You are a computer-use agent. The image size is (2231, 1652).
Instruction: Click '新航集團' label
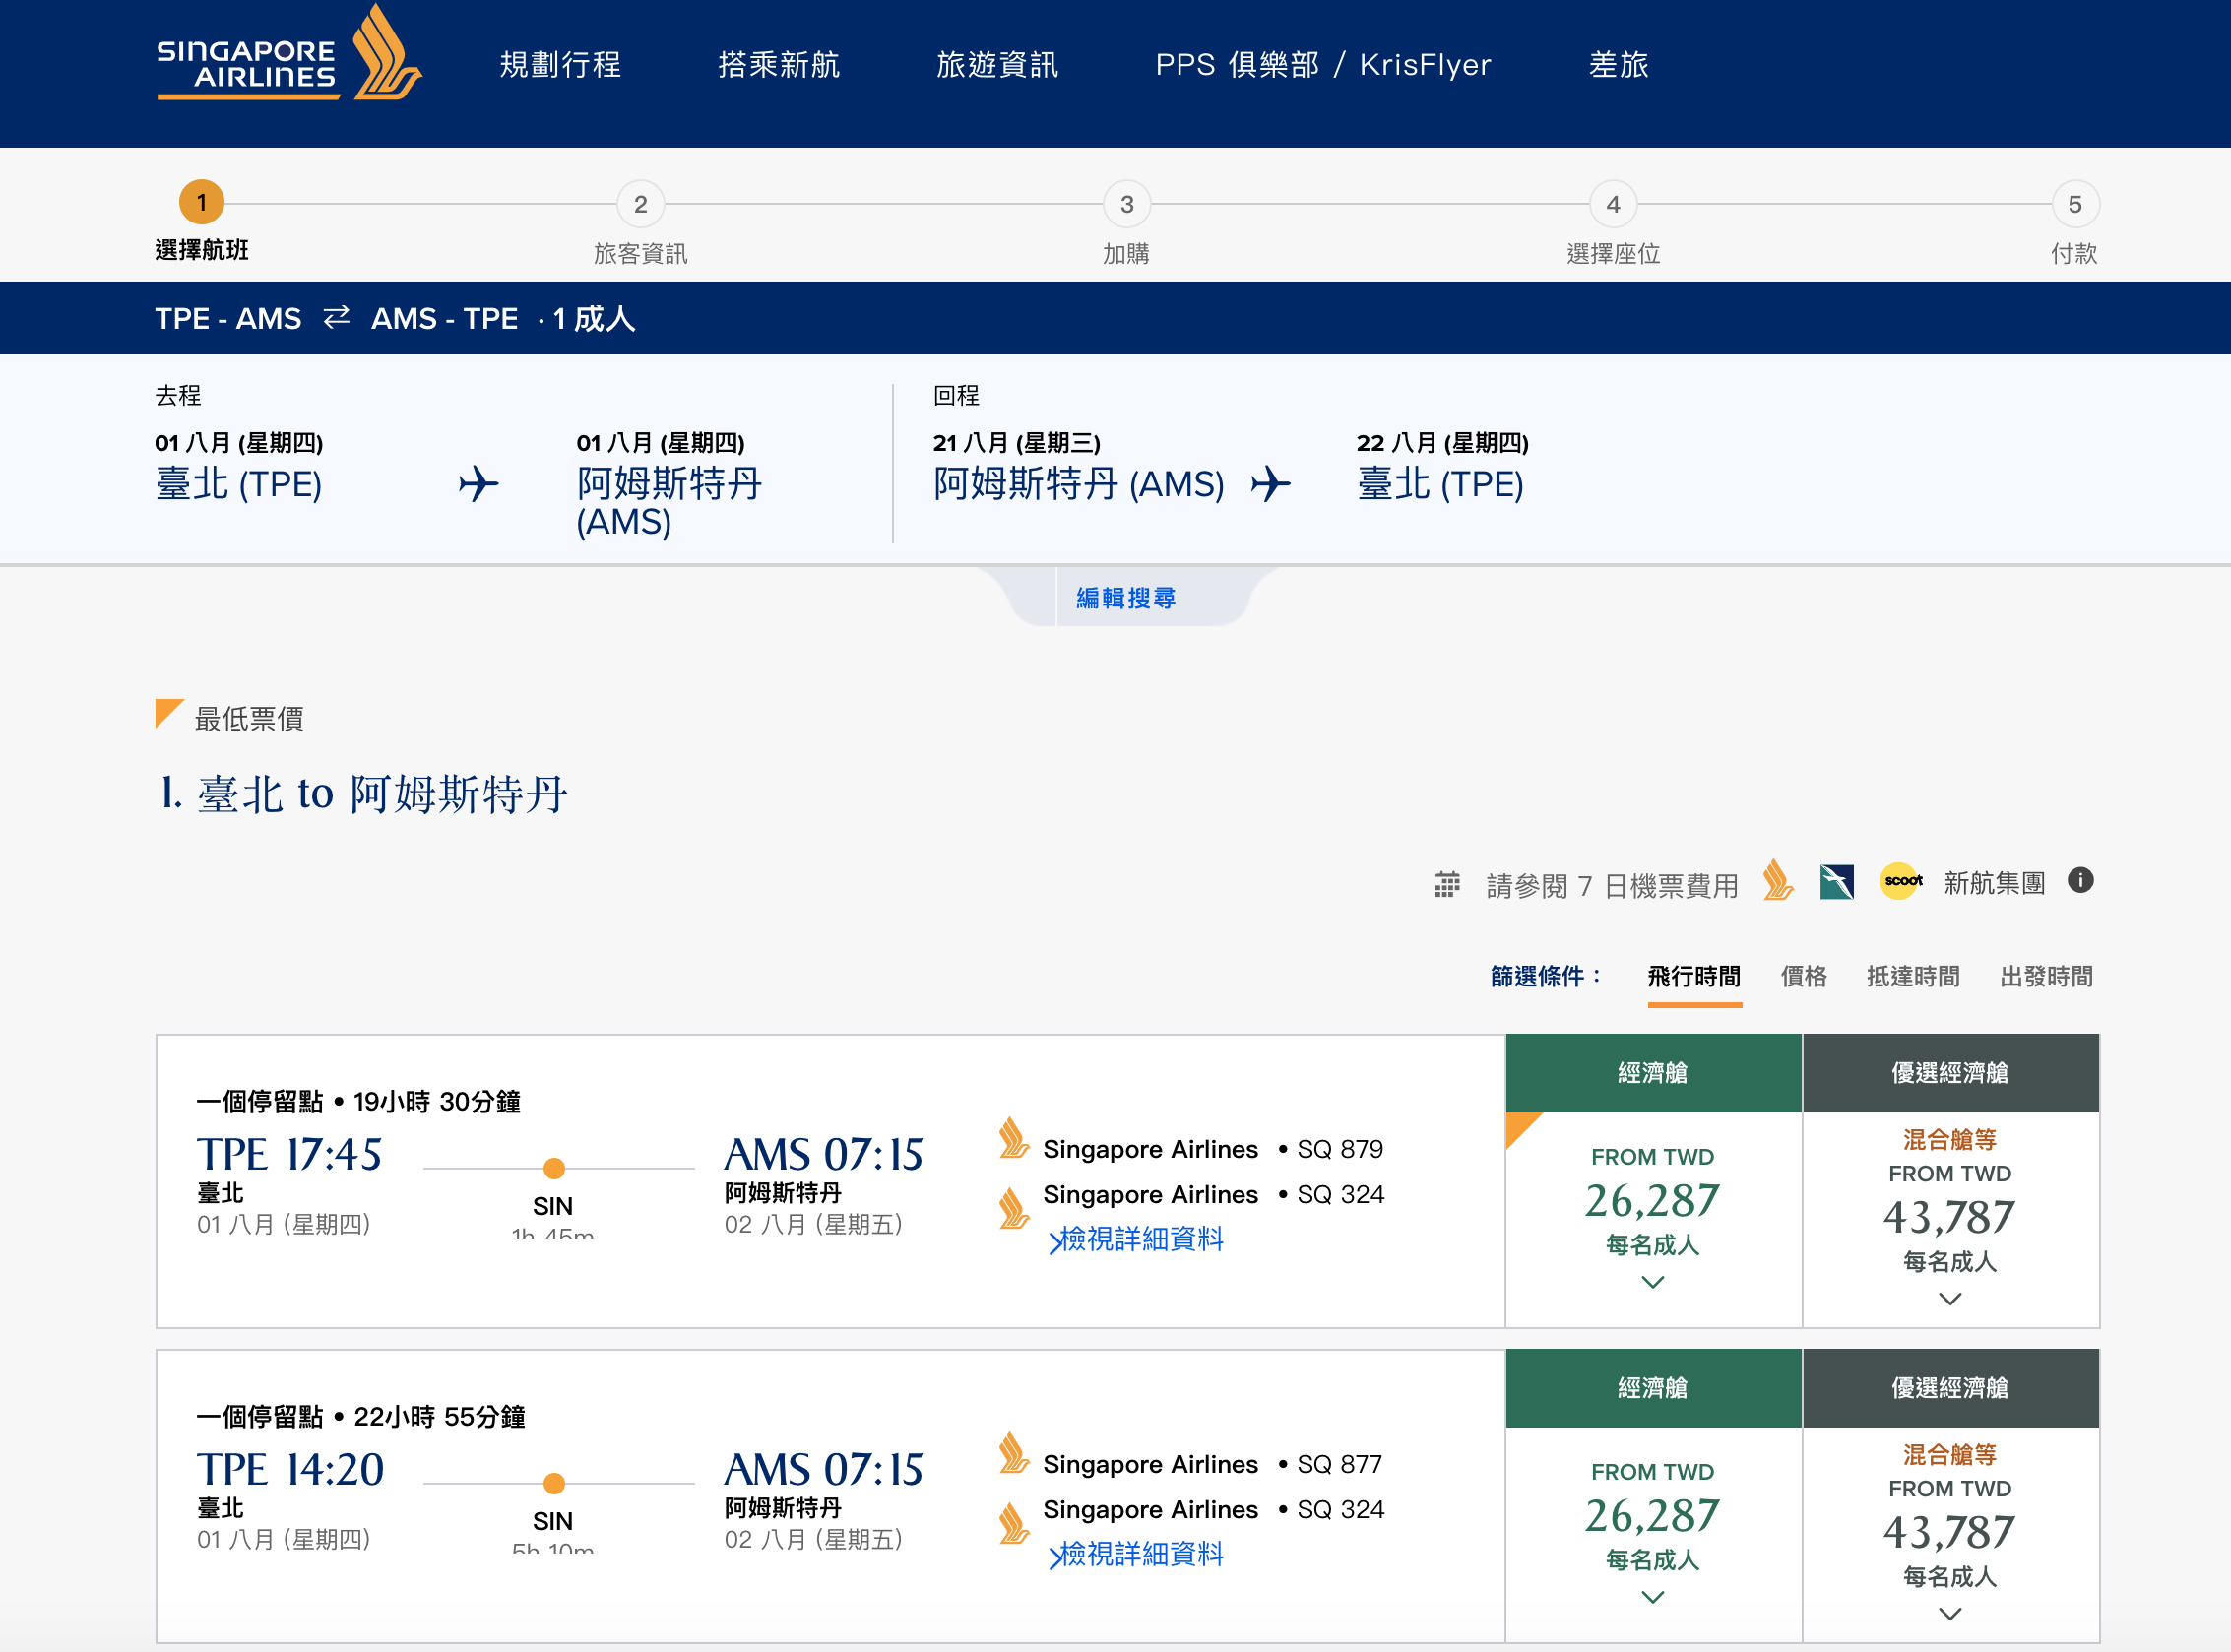pos(1994,883)
